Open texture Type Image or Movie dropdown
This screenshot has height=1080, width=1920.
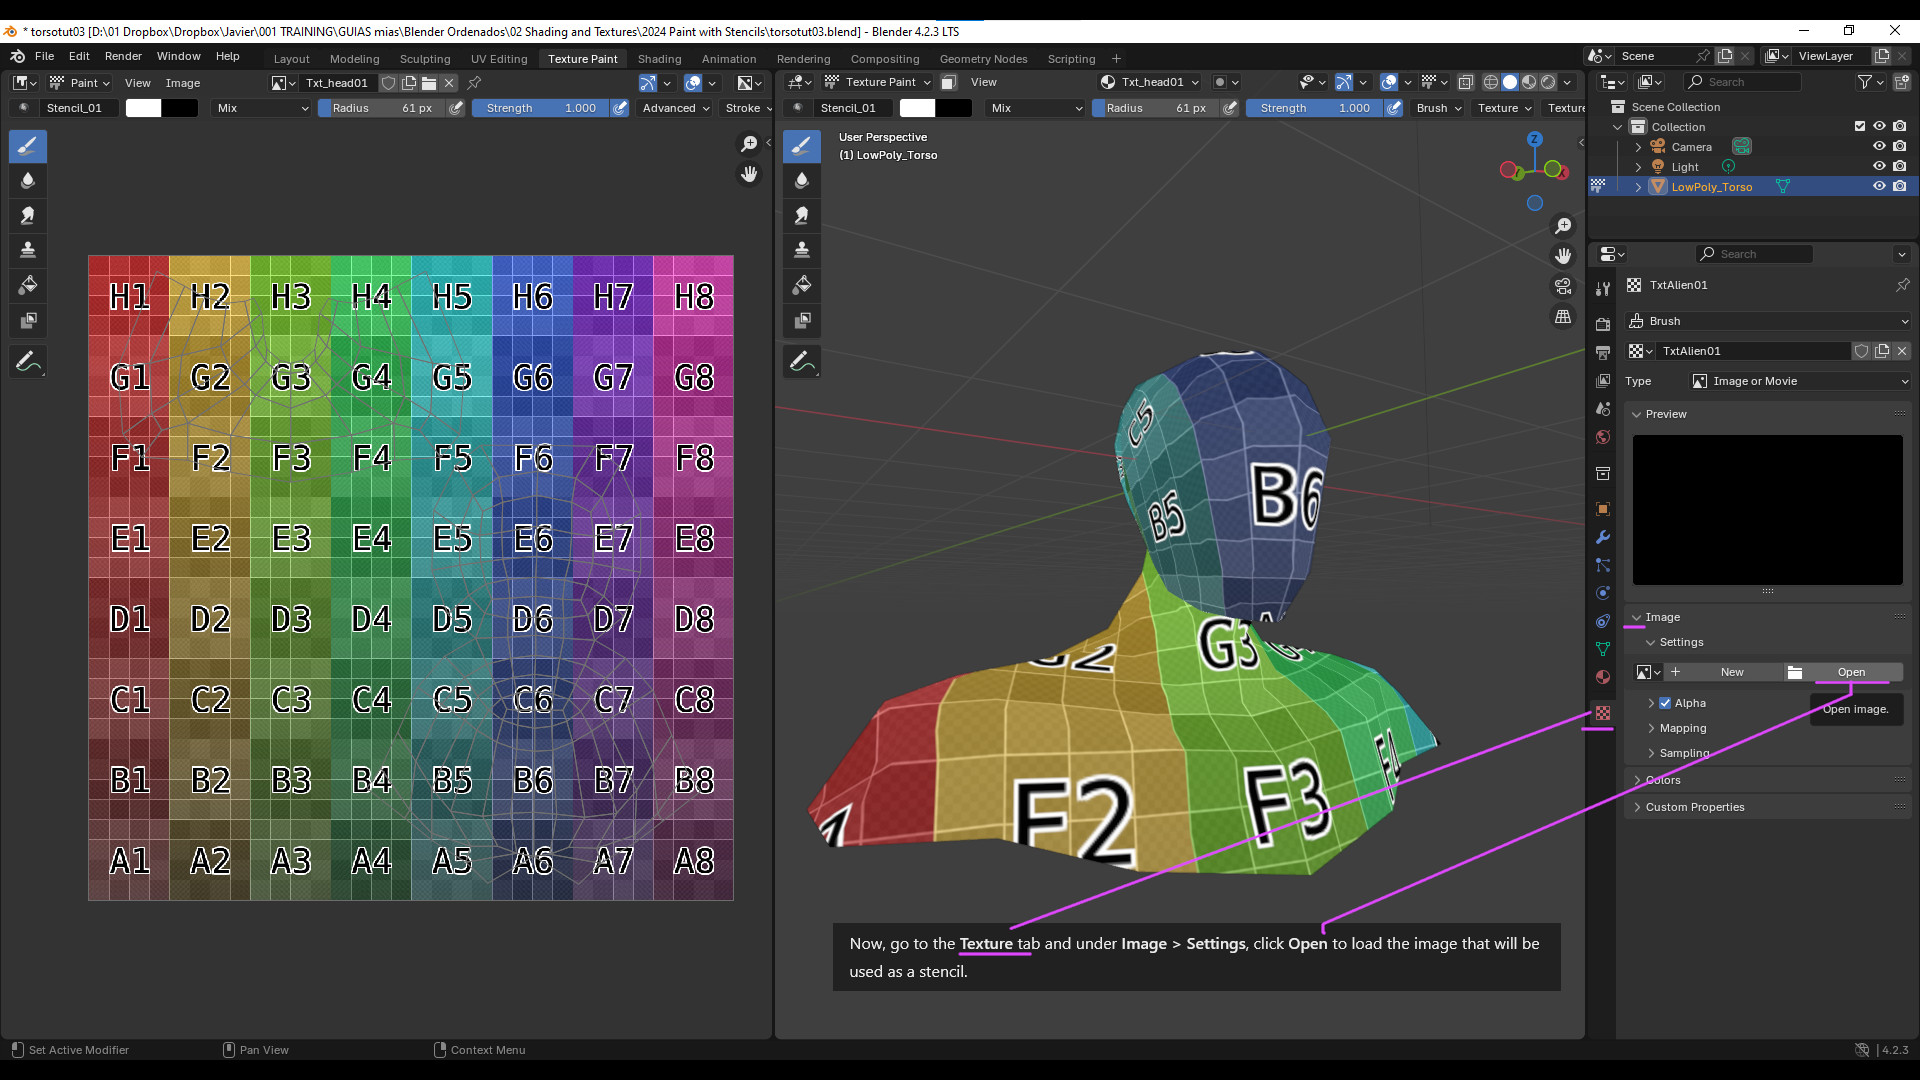(x=1800, y=381)
